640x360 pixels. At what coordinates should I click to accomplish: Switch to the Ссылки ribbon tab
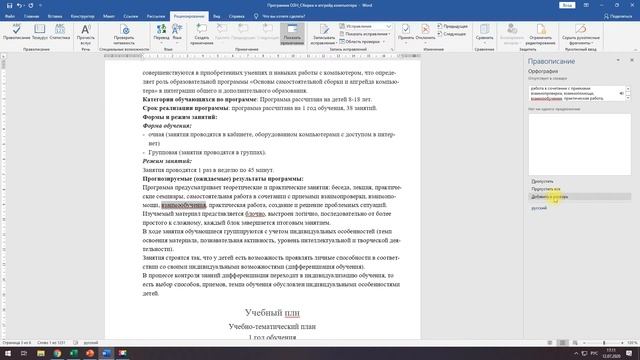pyautogui.click(x=131, y=16)
